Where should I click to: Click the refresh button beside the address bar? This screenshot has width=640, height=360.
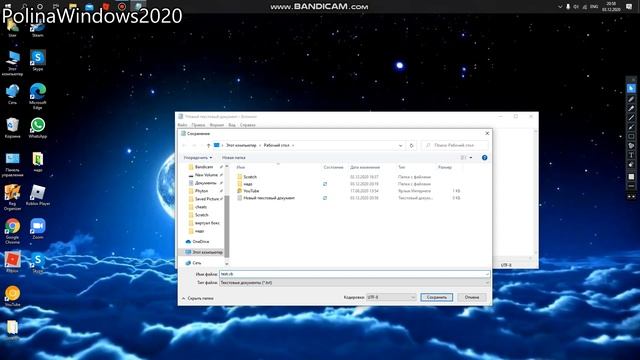[x=411, y=145]
